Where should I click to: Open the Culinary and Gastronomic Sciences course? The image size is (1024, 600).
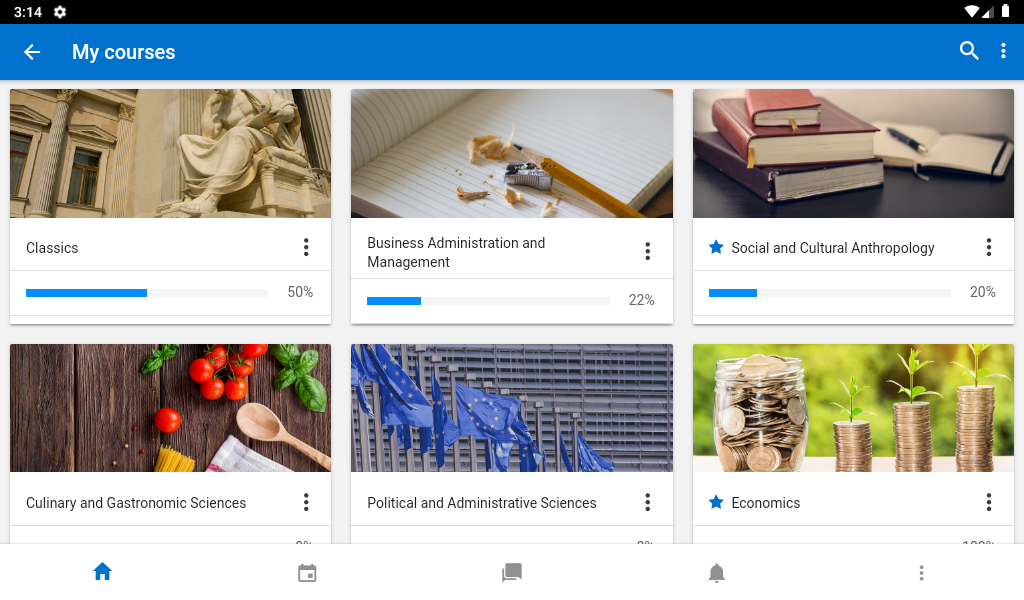click(x=136, y=503)
